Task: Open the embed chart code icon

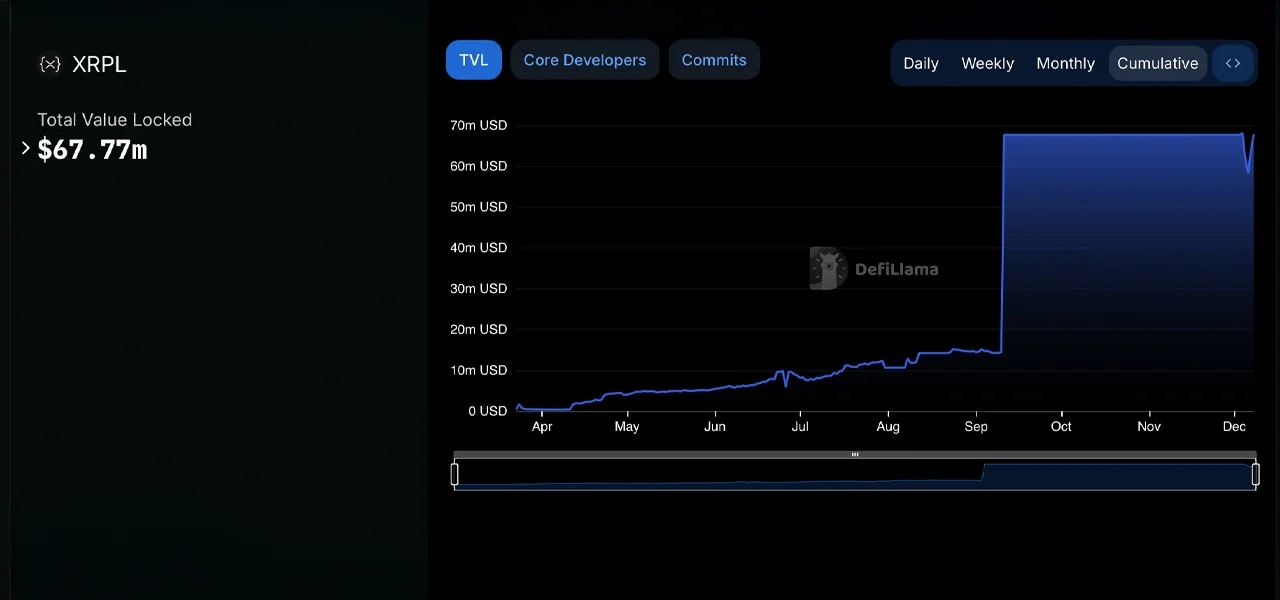Action: coord(1233,63)
